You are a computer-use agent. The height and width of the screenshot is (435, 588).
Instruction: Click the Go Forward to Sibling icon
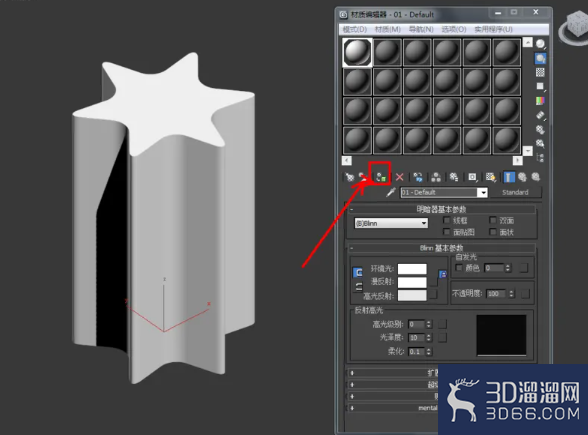tap(536, 177)
